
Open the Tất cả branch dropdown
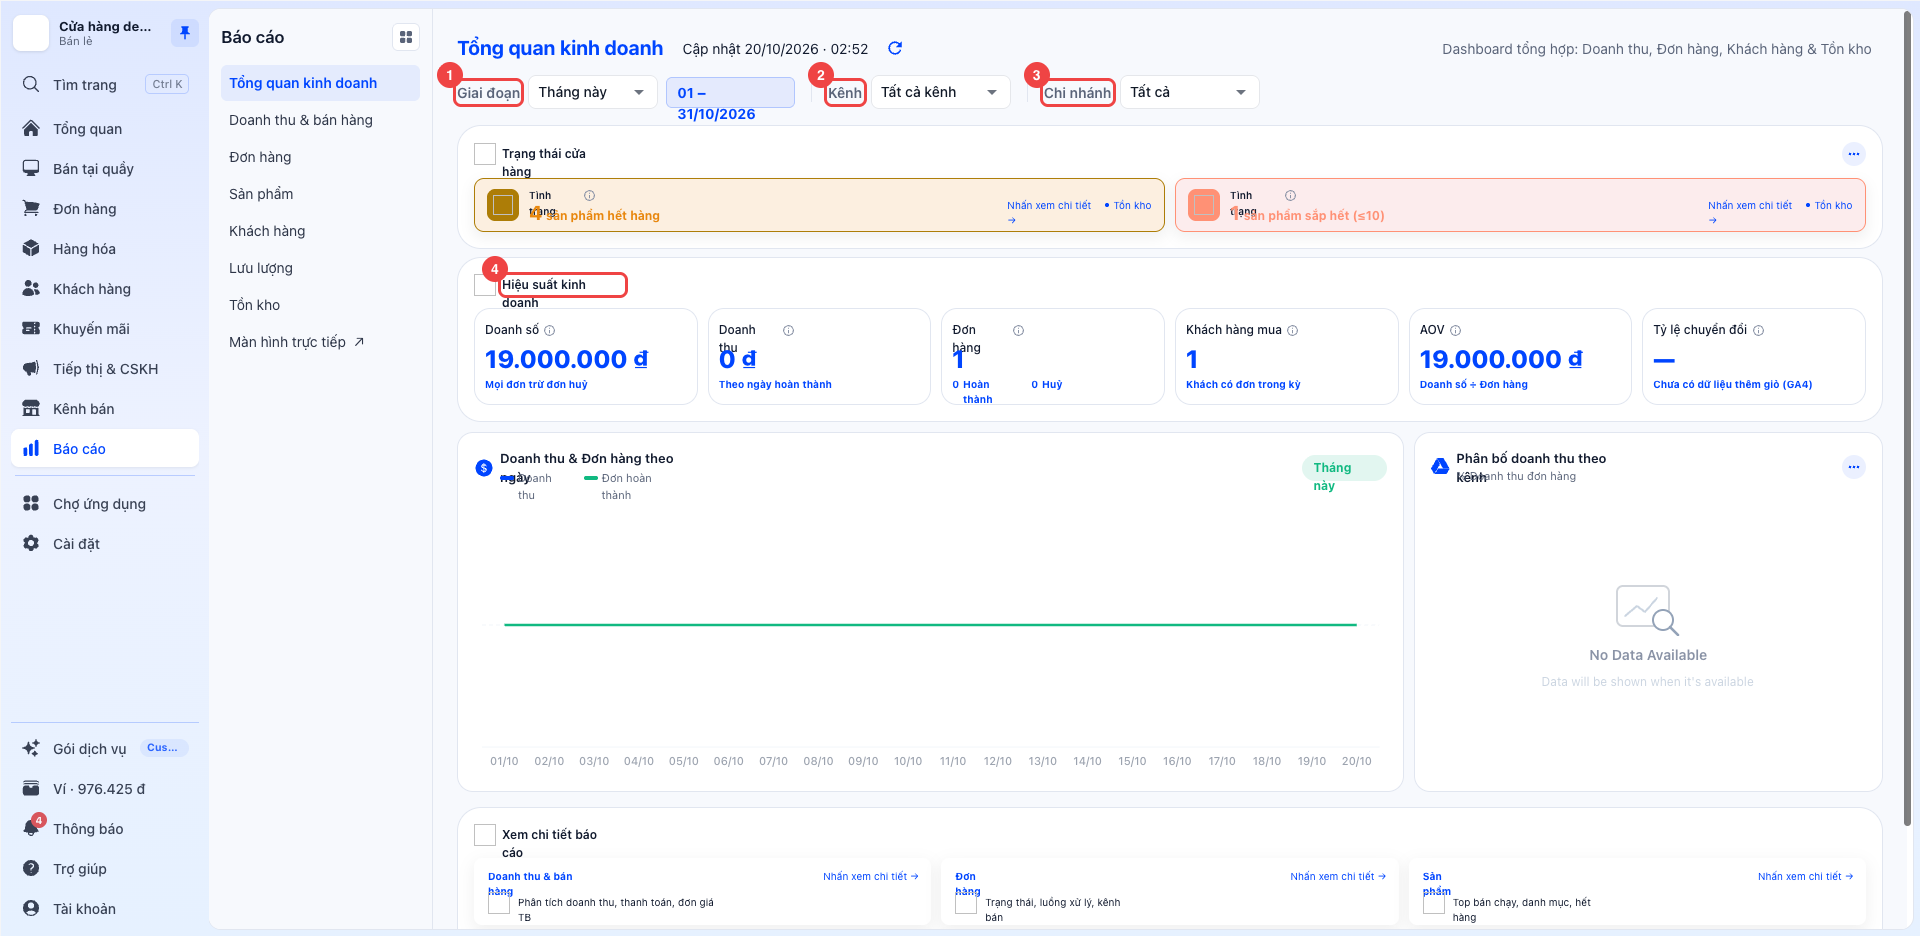[x=1189, y=92]
